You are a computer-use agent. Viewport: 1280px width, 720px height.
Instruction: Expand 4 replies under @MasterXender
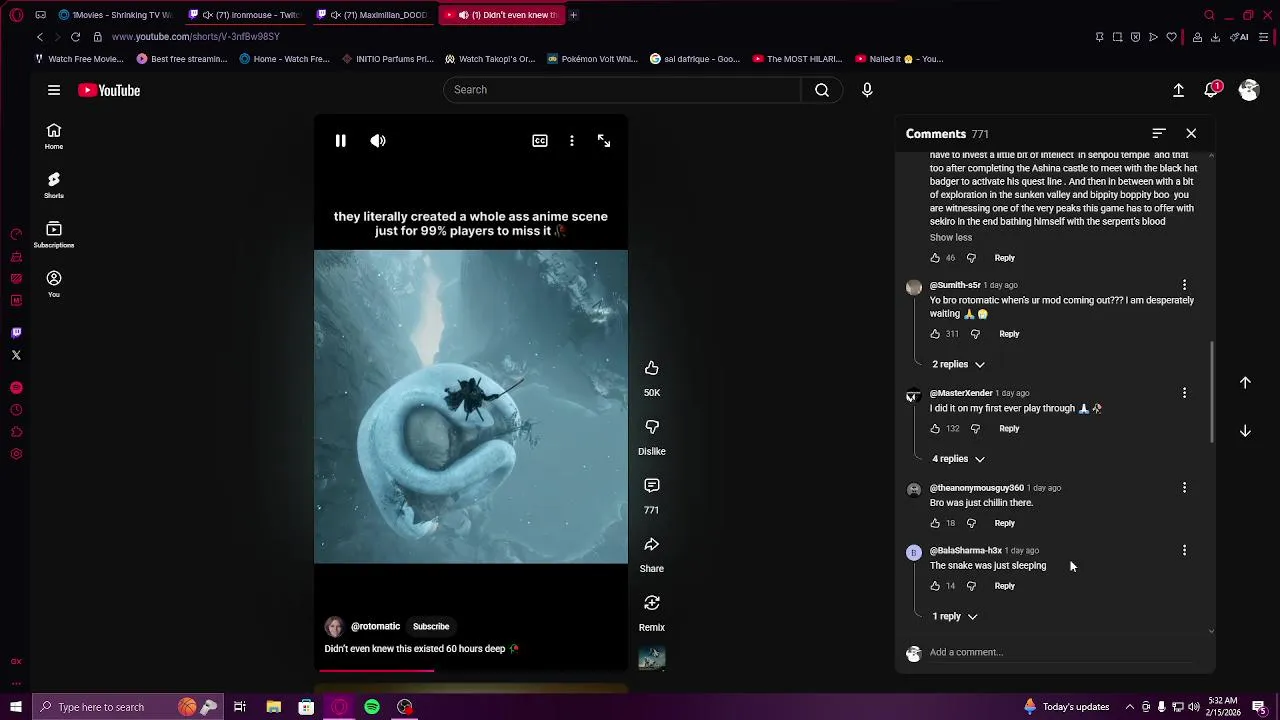[x=958, y=458]
